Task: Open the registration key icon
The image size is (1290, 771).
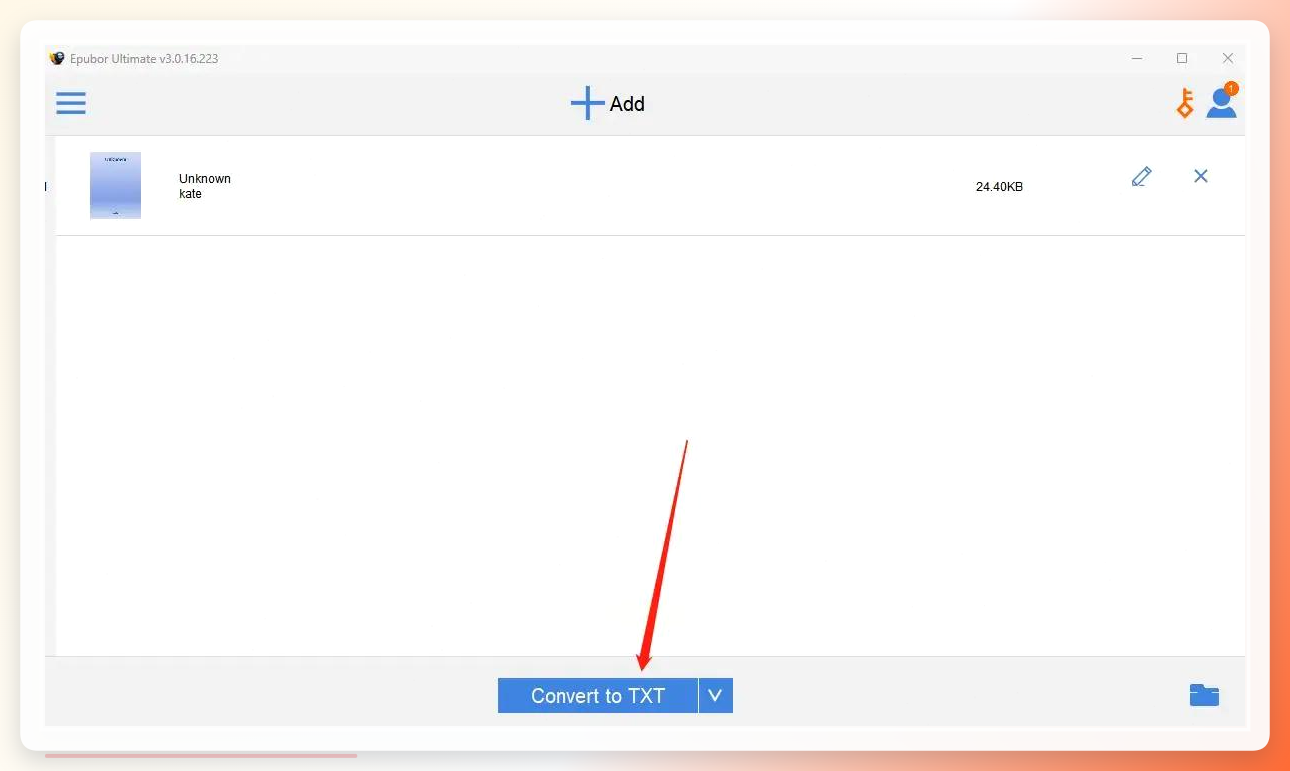Action: point(1185,103)
